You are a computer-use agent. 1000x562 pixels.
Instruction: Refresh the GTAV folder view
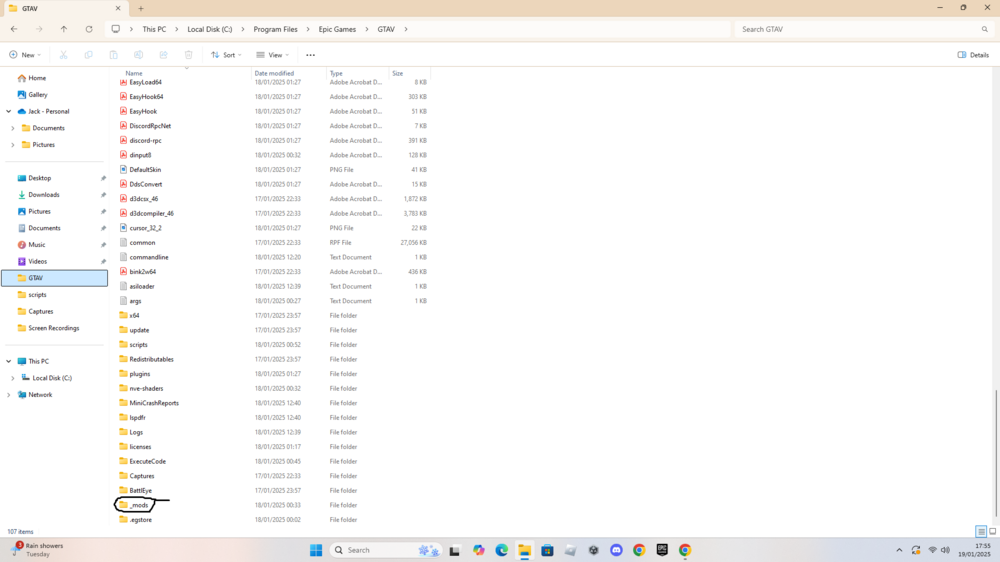[89, 29]
